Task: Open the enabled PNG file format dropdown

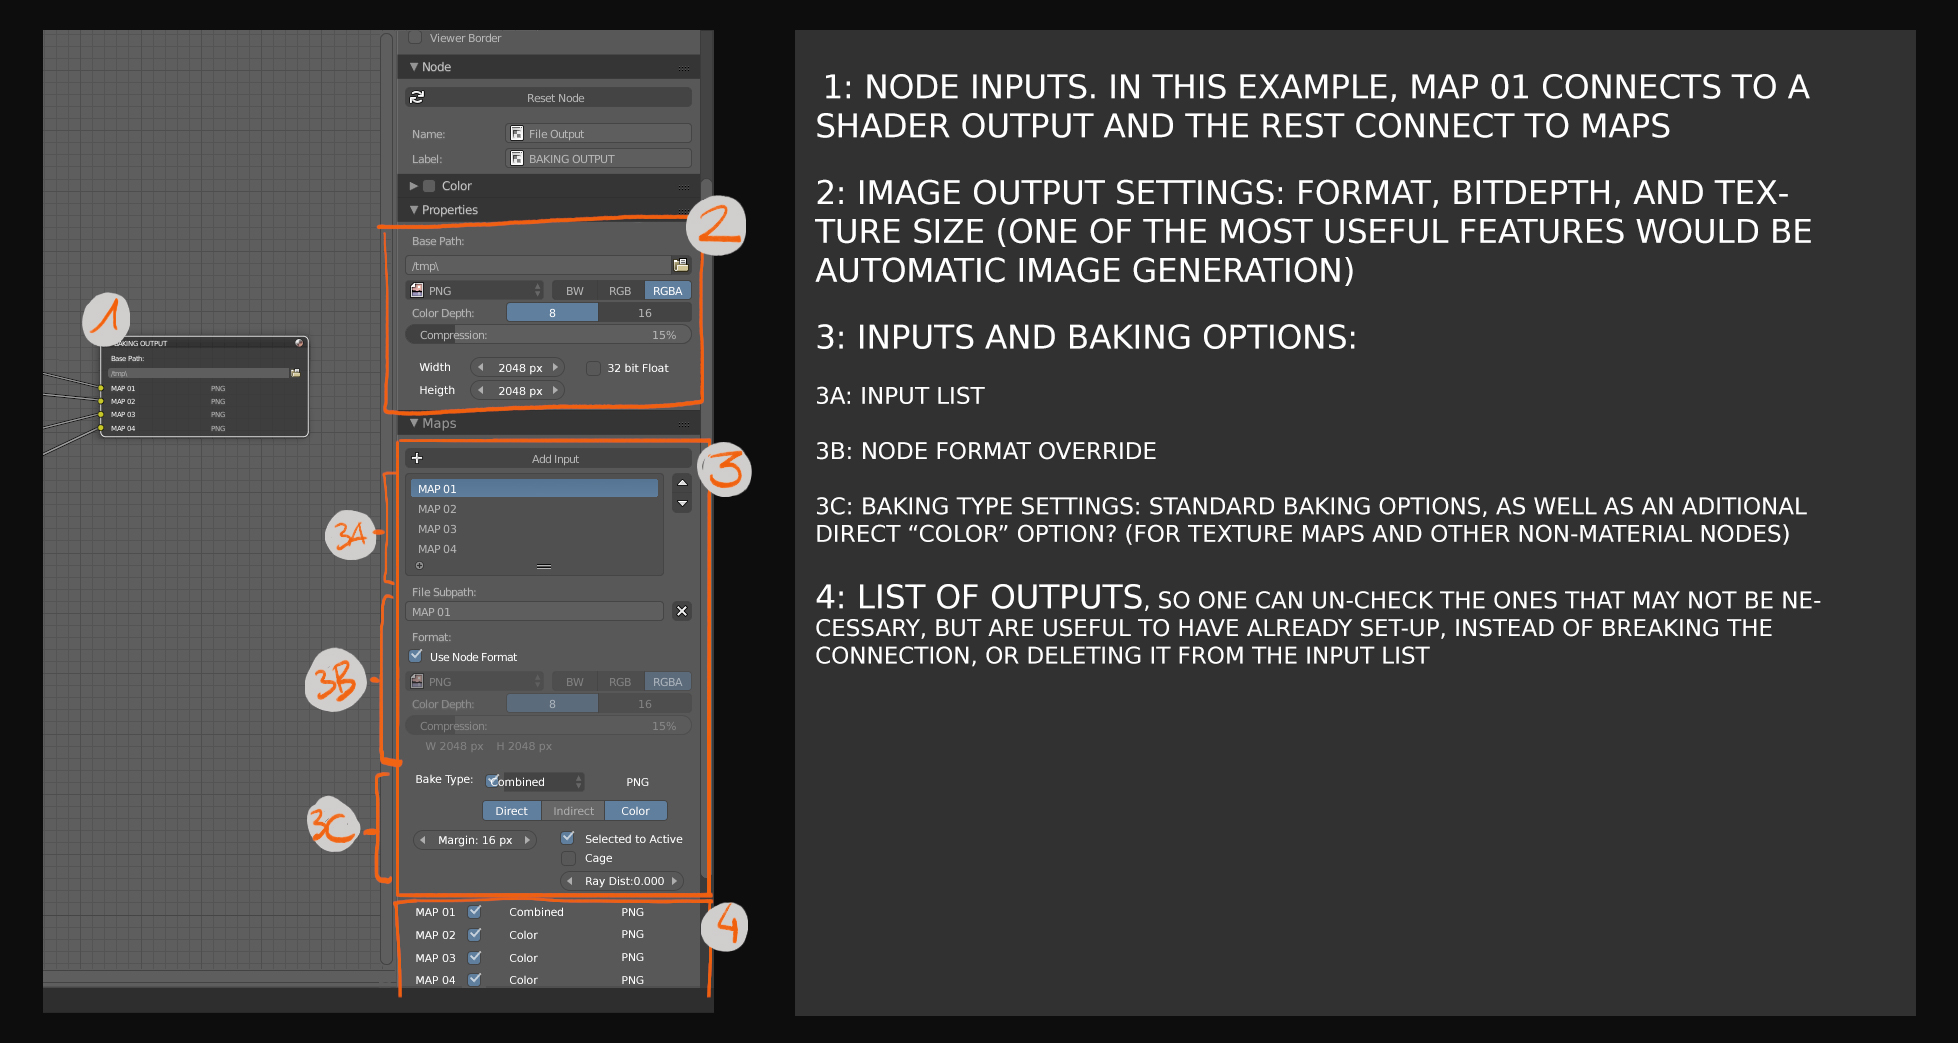Action: coord(475,290)
